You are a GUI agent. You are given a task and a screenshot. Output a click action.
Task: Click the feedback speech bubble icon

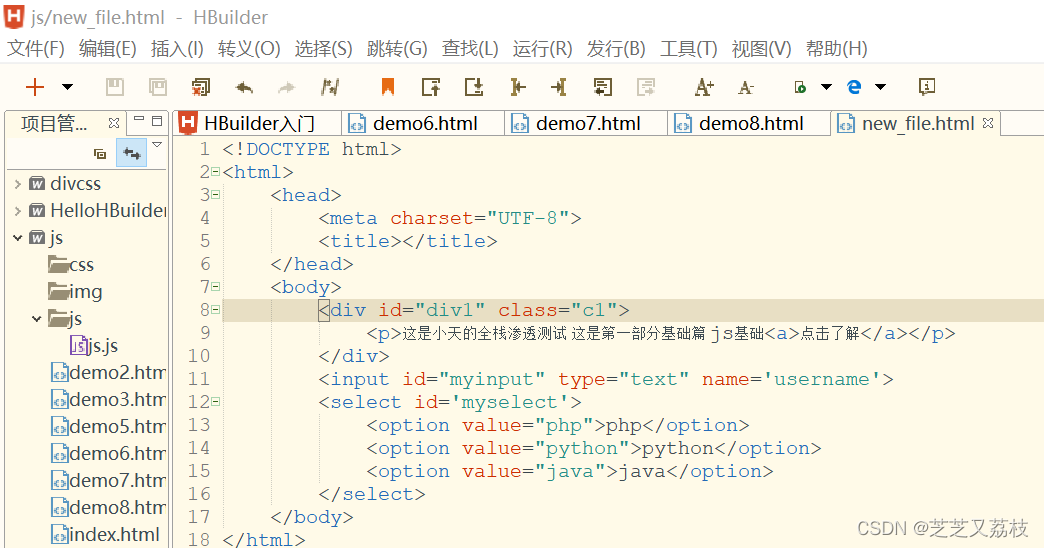click(927, 87)
